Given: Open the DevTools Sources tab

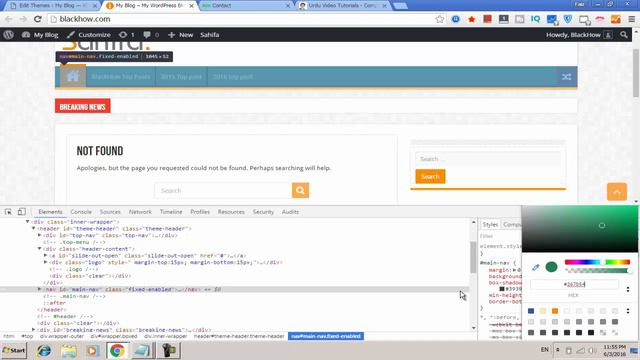Looking at the screenshot, I should 110,212.
